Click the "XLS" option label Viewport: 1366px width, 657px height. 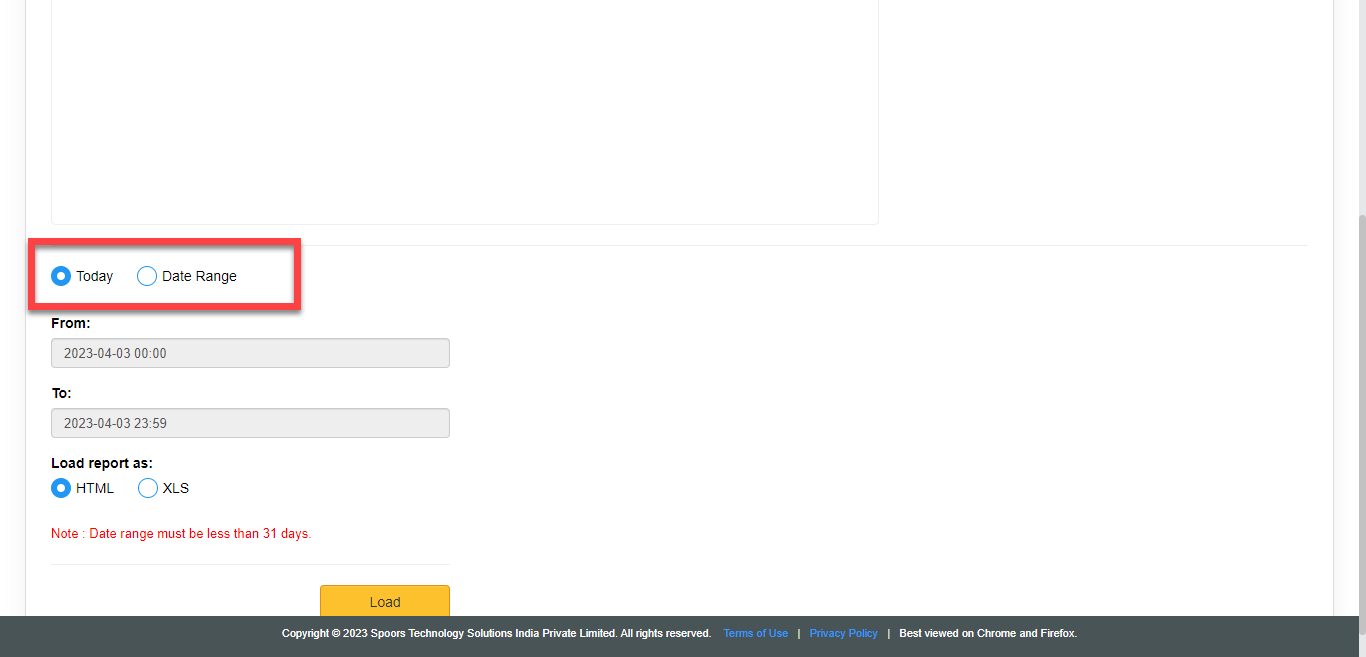tap(176, 488)
